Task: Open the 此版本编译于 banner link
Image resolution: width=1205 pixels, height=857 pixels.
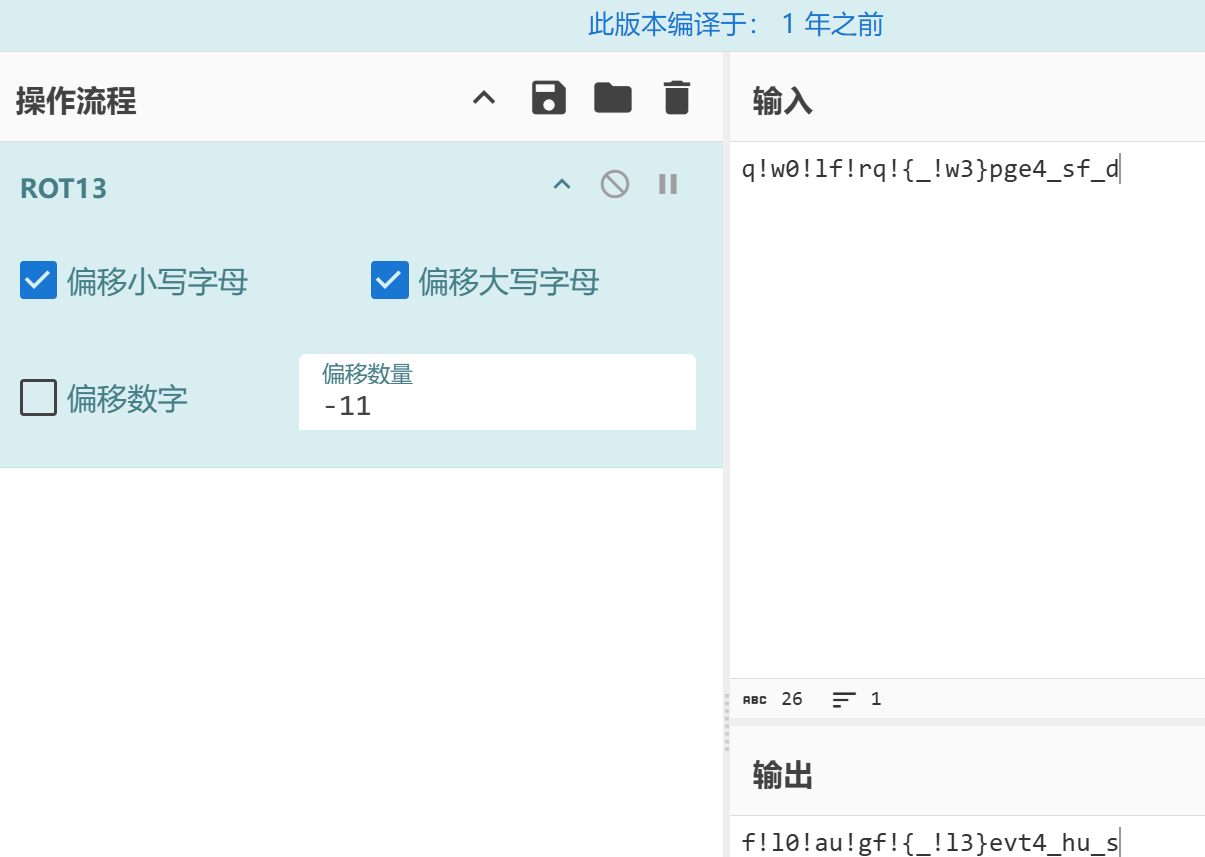Action: click(x=735, y=25)
